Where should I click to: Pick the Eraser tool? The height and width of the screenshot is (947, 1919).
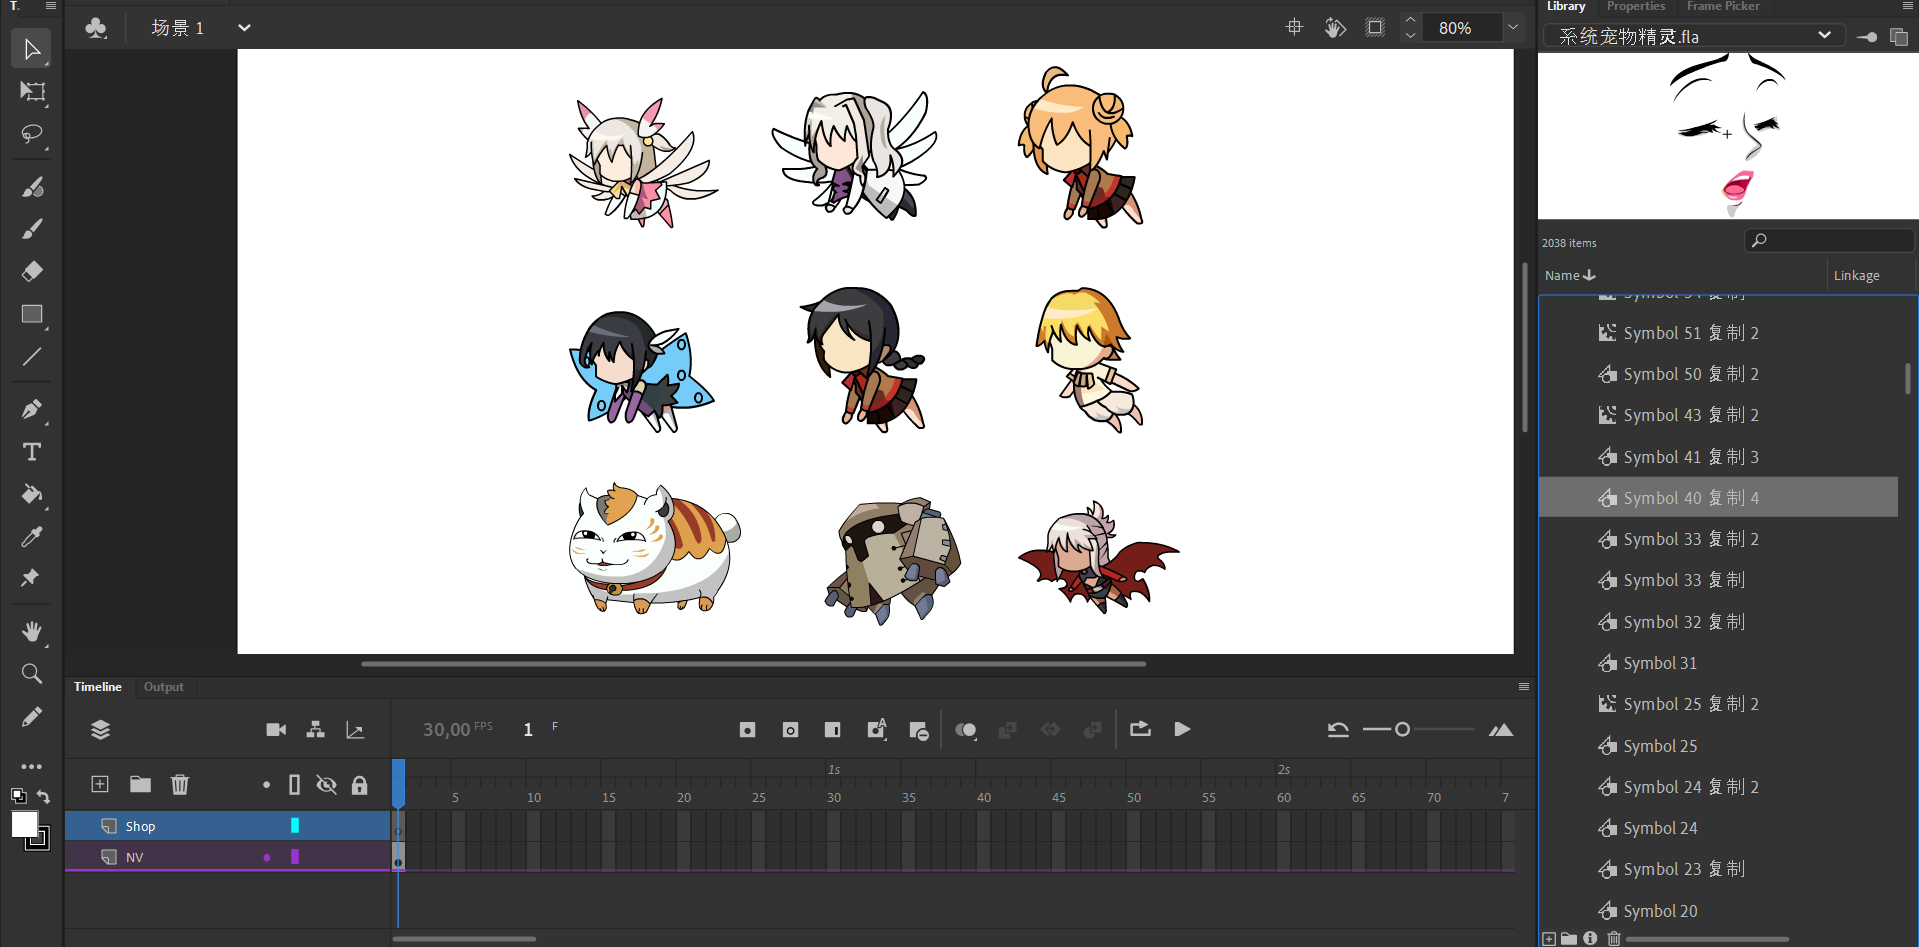(32, 271)
